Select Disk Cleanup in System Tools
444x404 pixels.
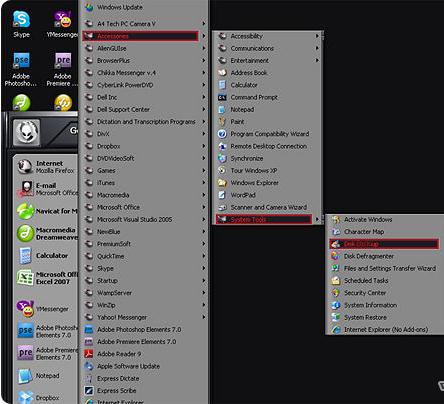point(384,244)
